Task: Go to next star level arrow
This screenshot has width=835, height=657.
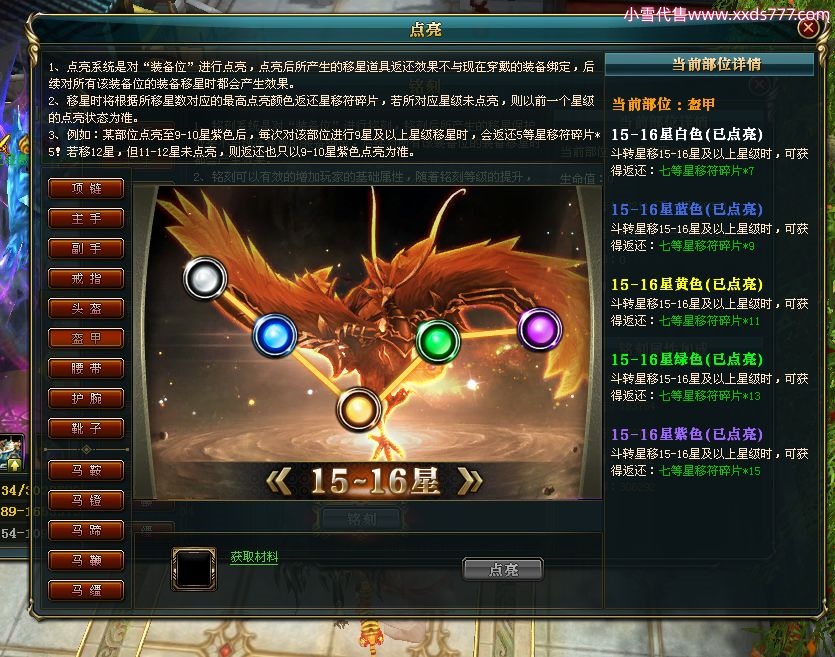Action: coord(470,481)
